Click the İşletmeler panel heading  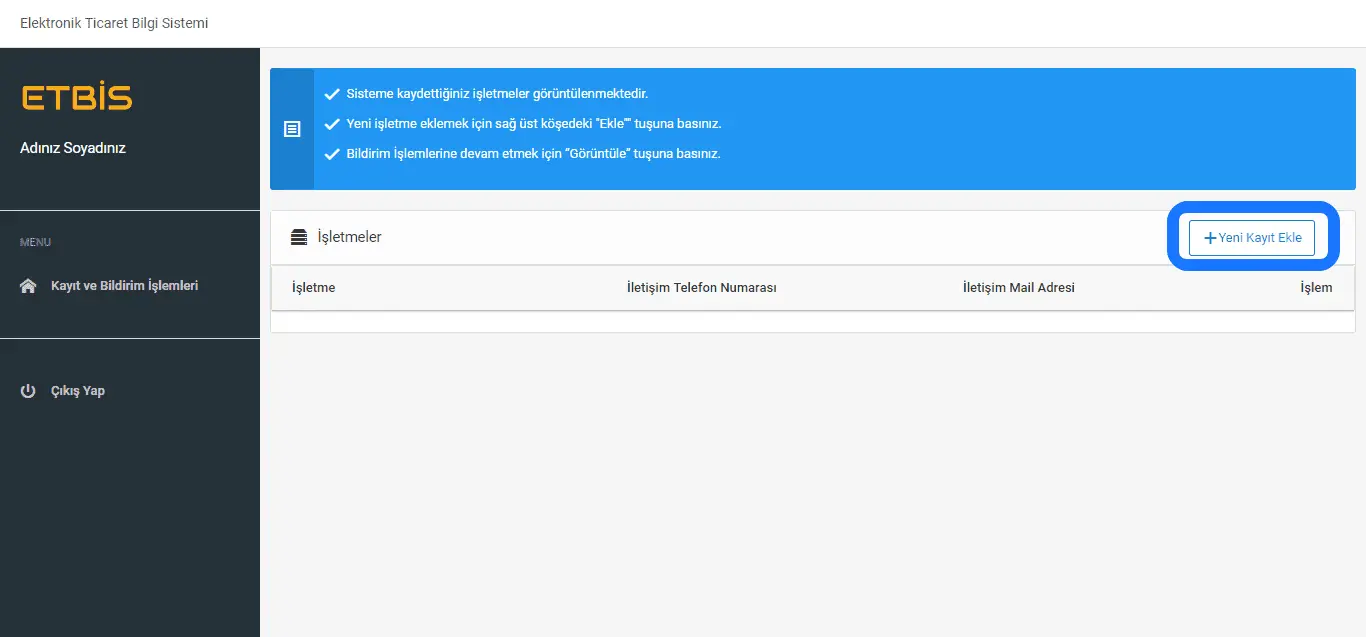pos(349,238)
